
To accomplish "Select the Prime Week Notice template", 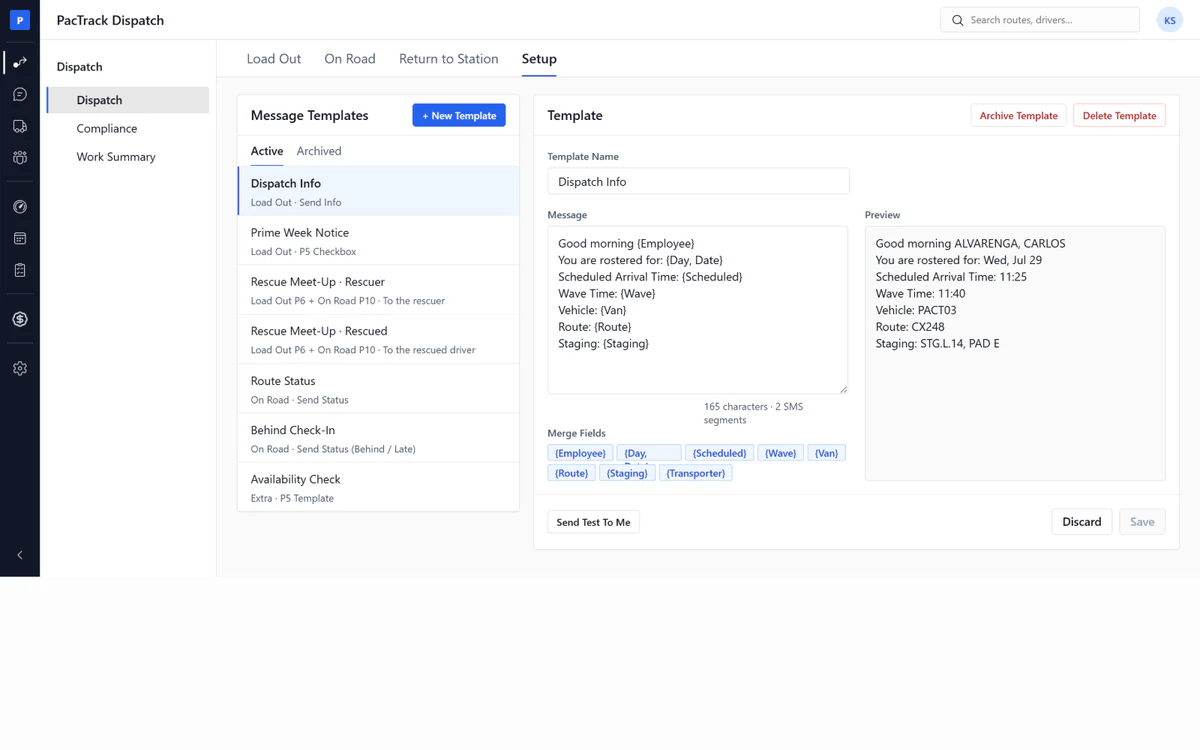I will click(379, 241).
